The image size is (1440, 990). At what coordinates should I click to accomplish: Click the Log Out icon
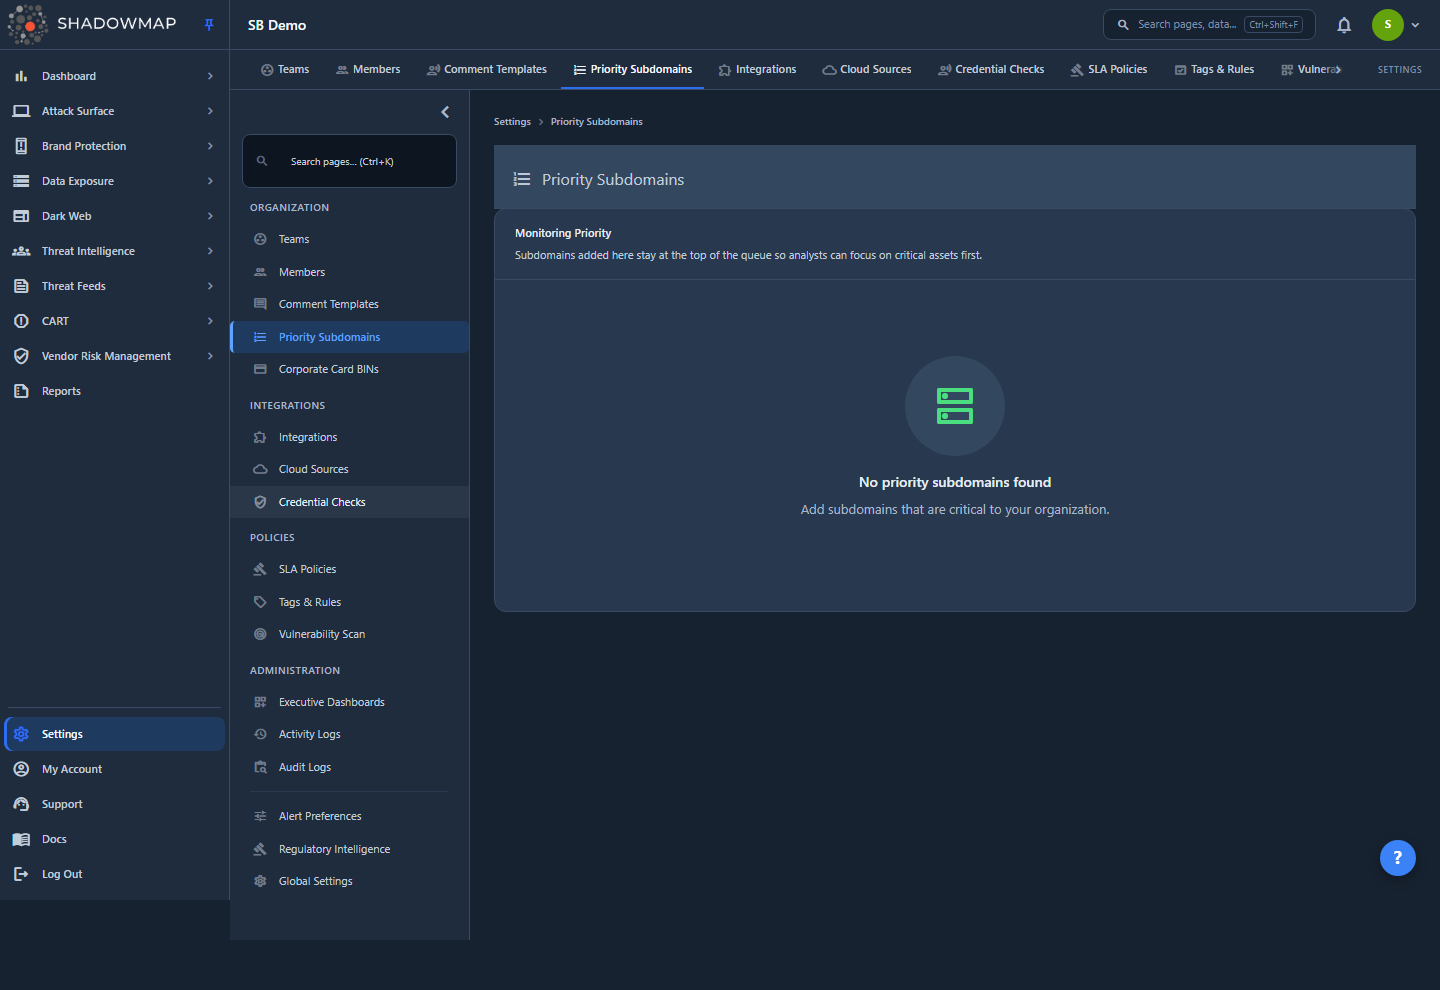click(x=21, y=874)
